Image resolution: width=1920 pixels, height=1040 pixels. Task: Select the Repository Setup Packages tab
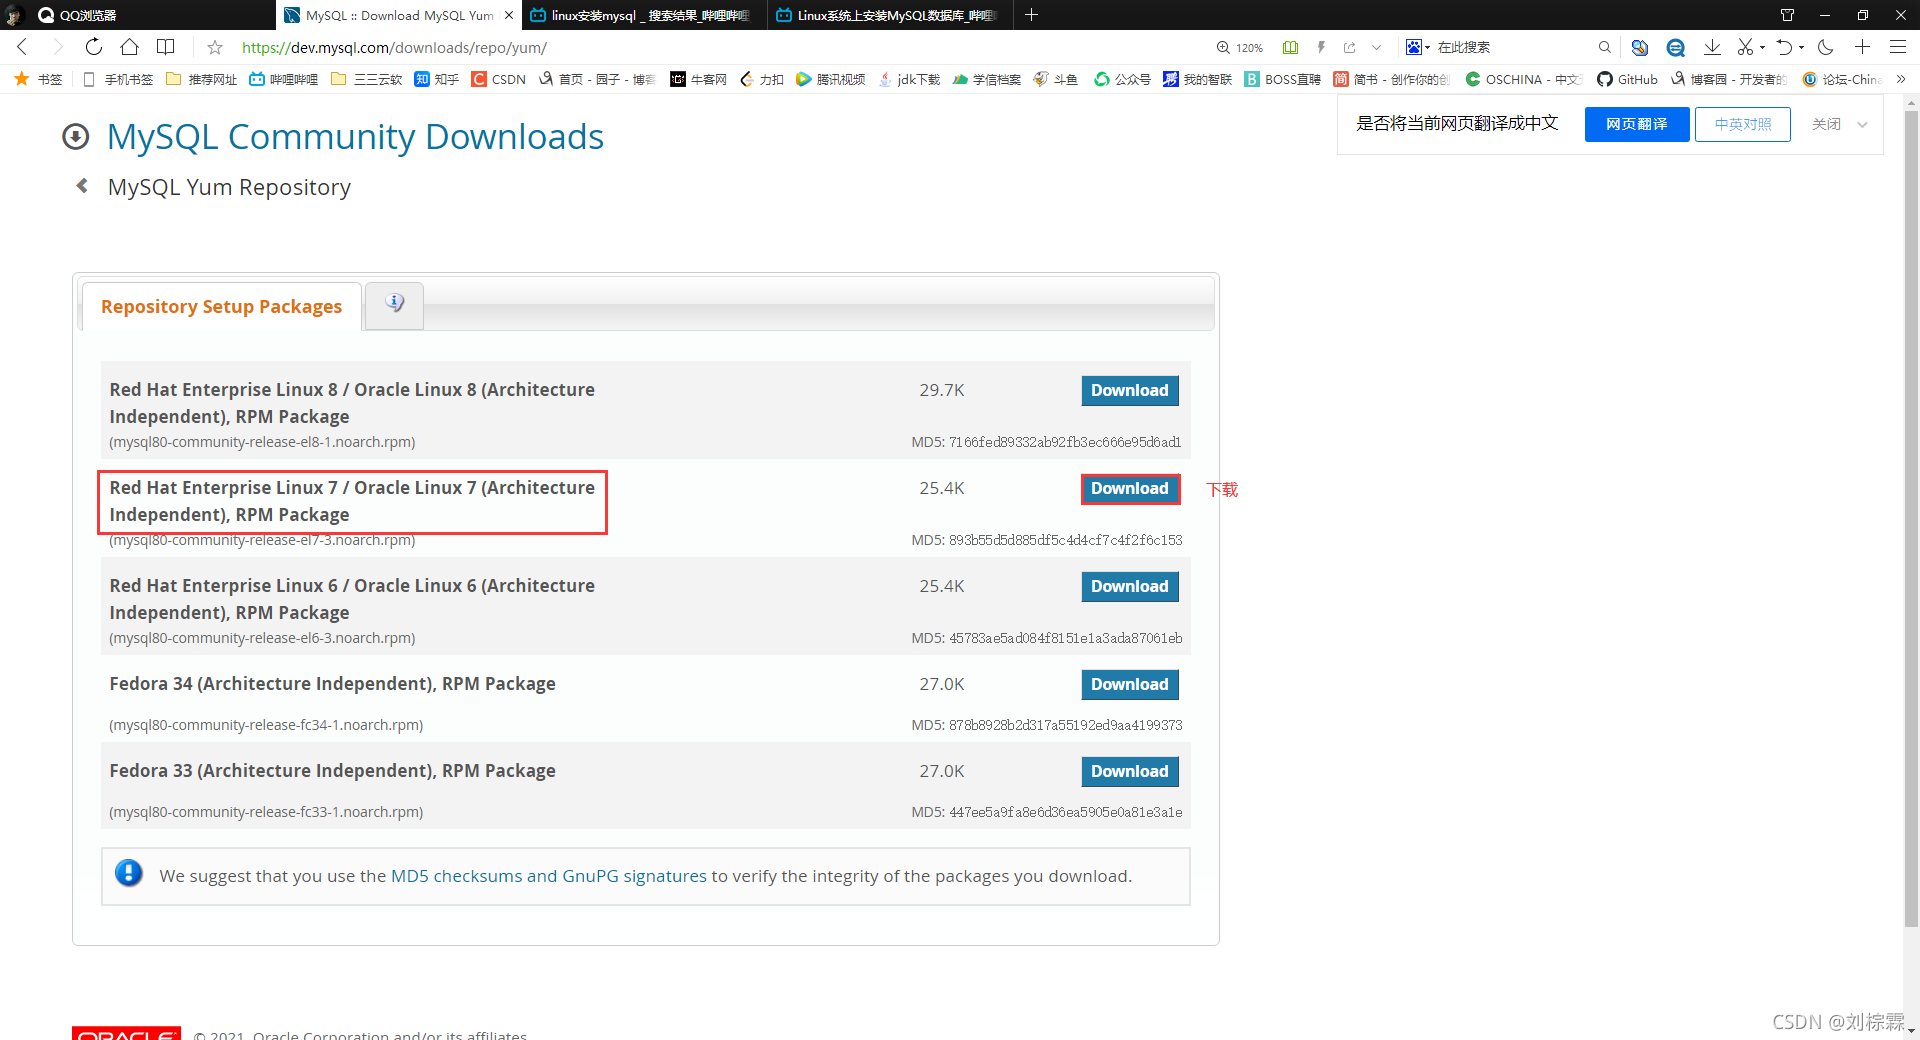(221, 306)
